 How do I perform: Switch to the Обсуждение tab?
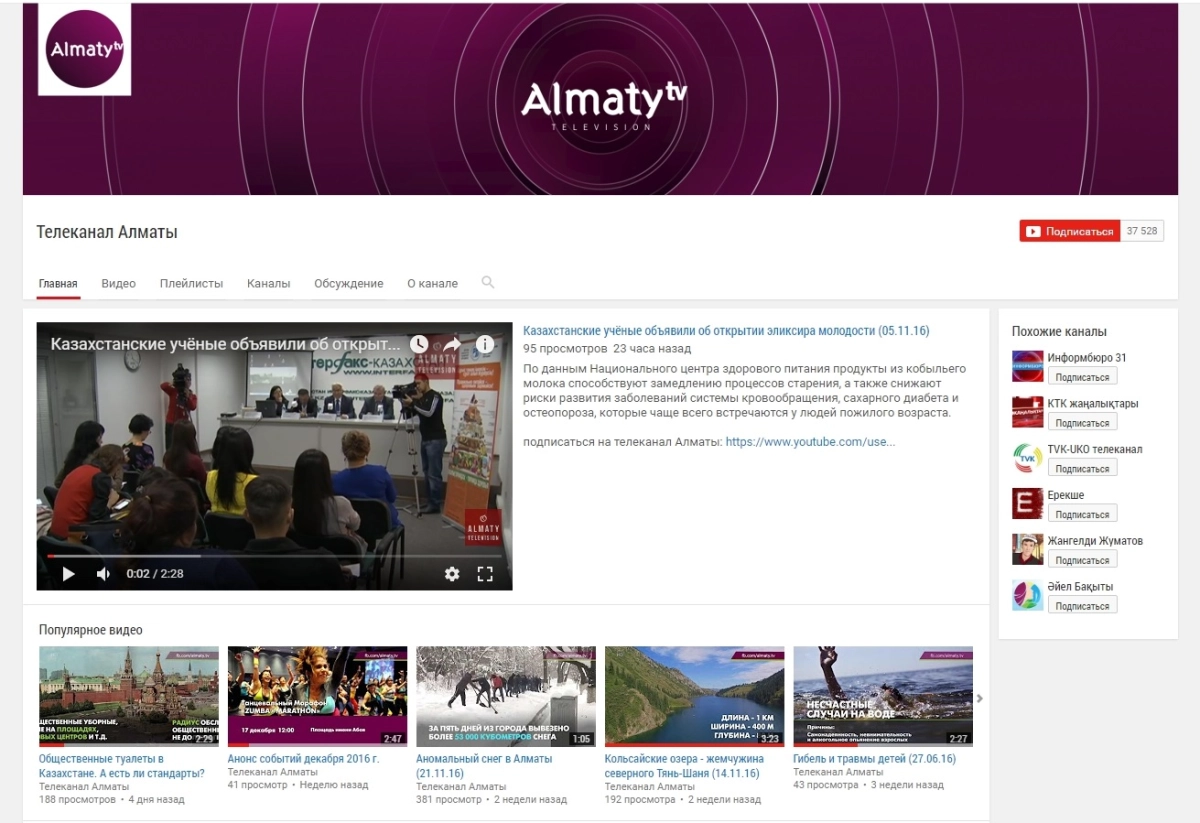(348, 283)
